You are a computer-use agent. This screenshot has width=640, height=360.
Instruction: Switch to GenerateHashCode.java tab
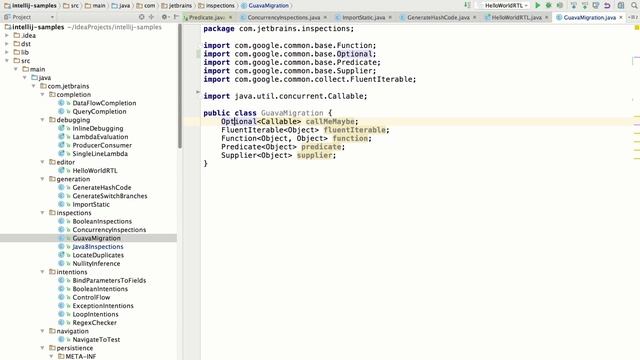[438, 18]
